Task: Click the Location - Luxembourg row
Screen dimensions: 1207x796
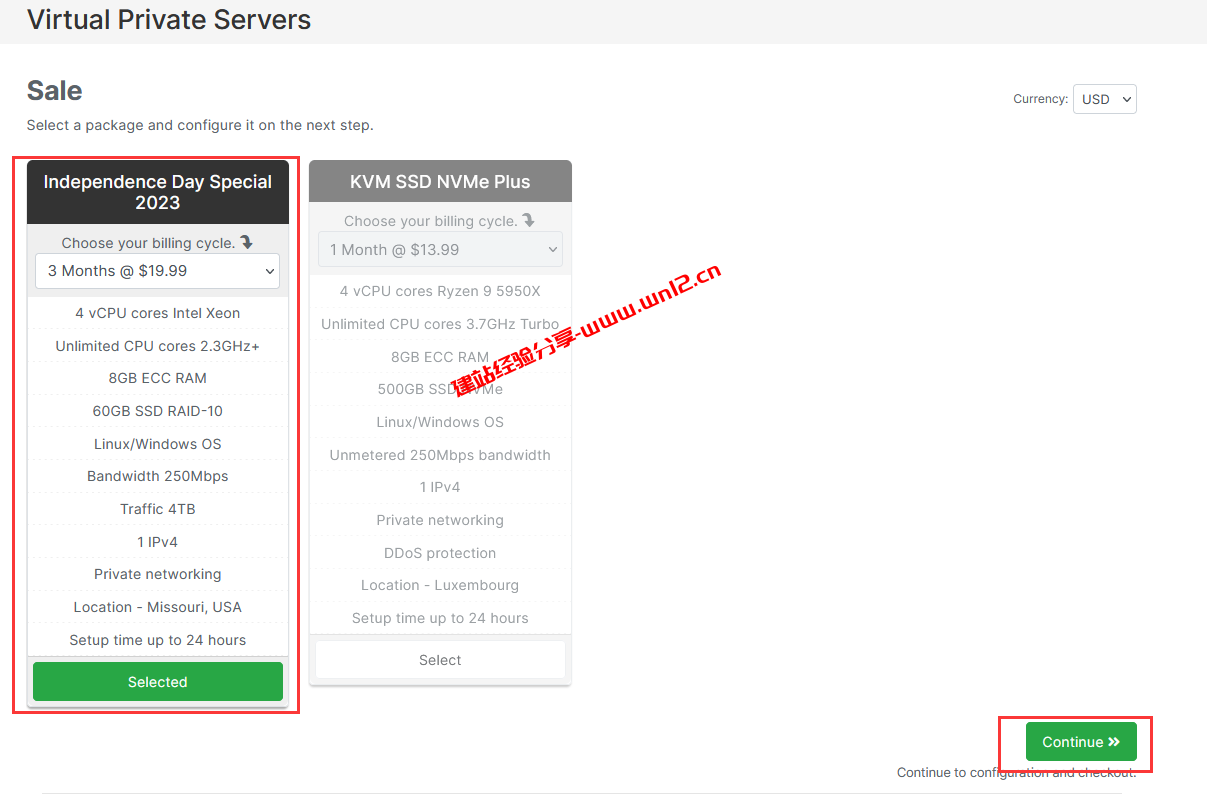Action: pyautogui.click(x=440, y=585)
